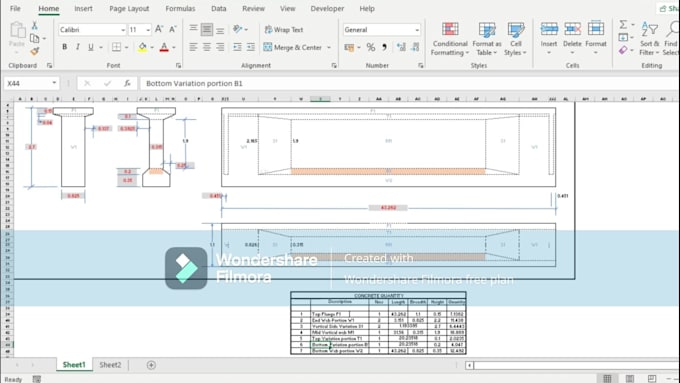
Task: Switch to the Sheet2 worksheet tab
Action: [110, 365]
